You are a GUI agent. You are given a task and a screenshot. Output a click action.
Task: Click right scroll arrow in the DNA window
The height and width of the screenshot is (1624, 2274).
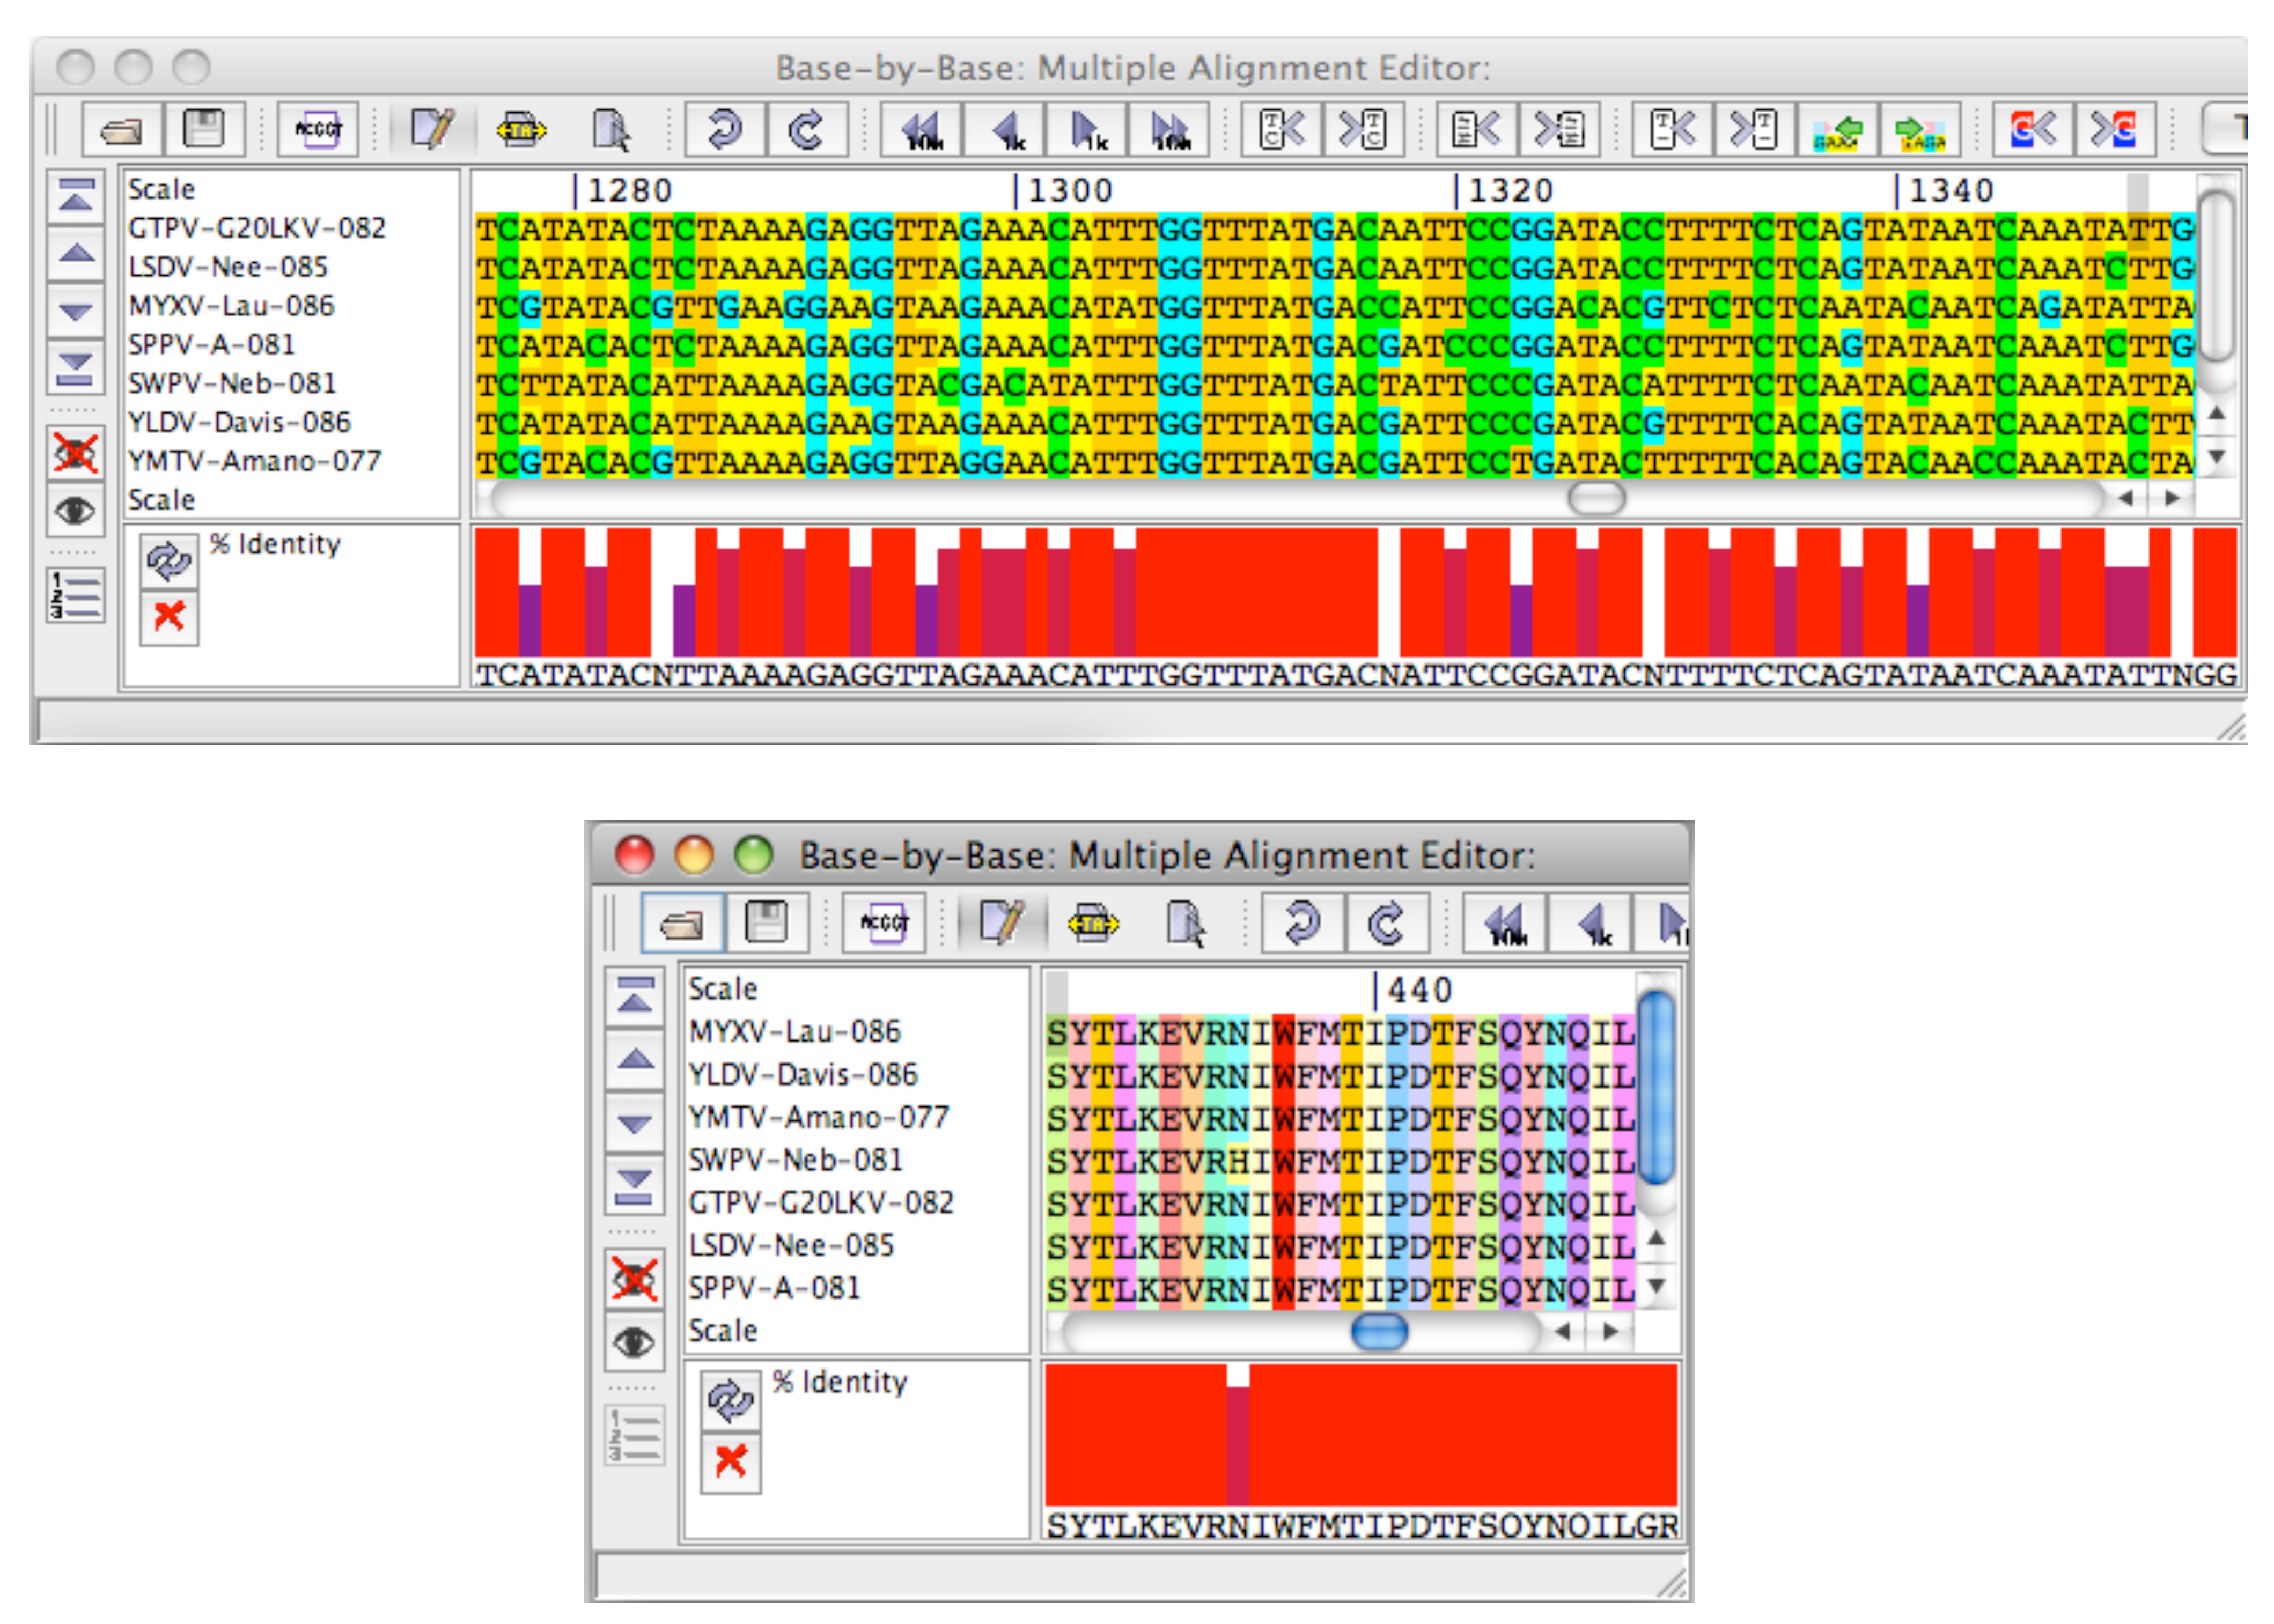2171,498
